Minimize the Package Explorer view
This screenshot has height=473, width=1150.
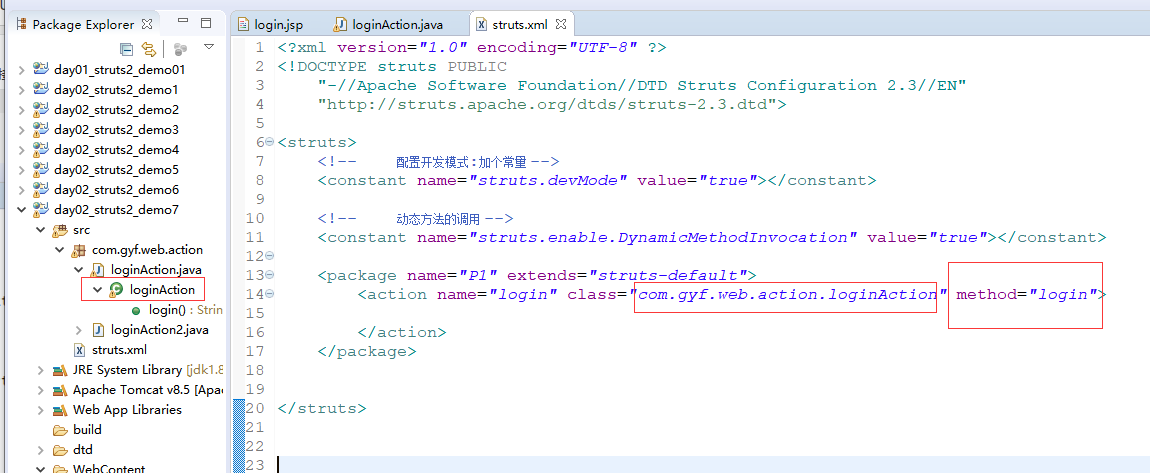coord(184,21)
